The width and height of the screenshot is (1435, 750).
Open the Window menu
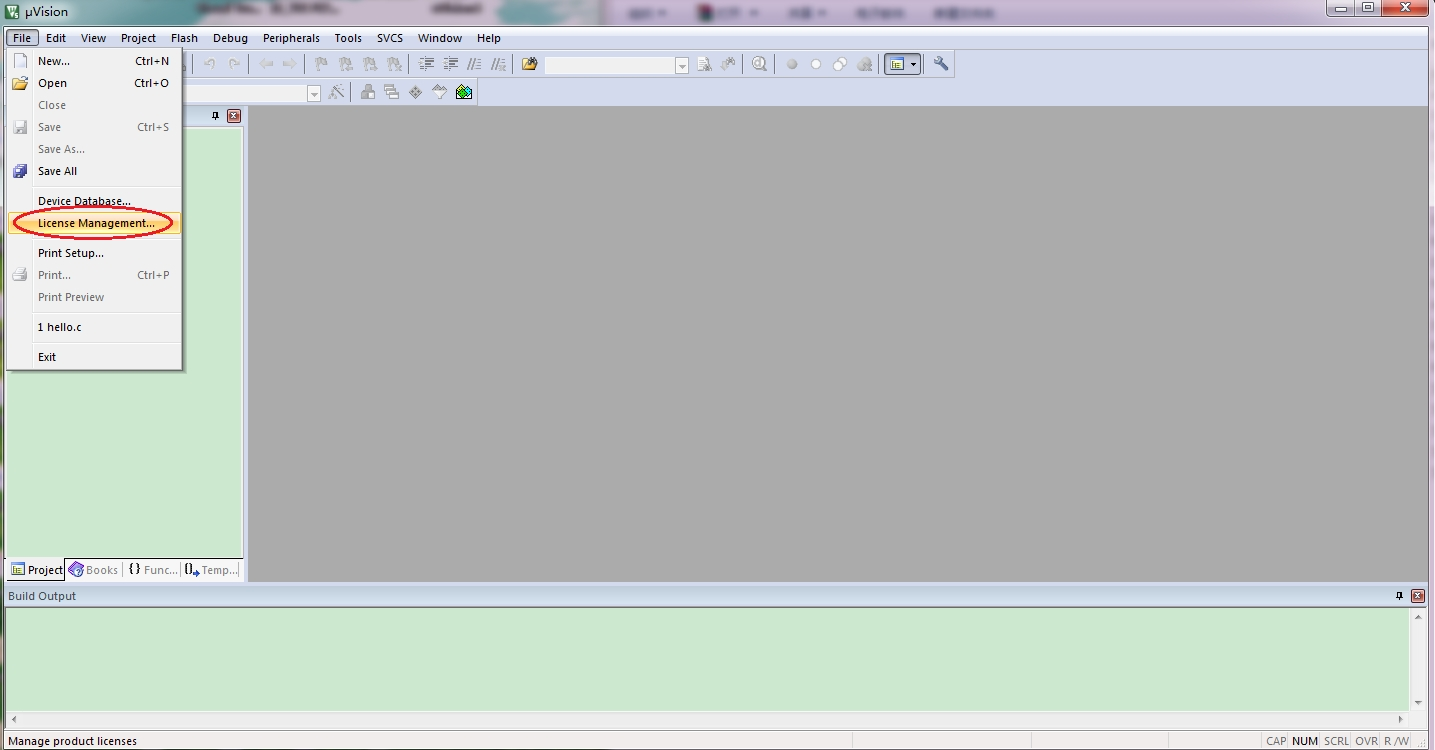point(440,38)
